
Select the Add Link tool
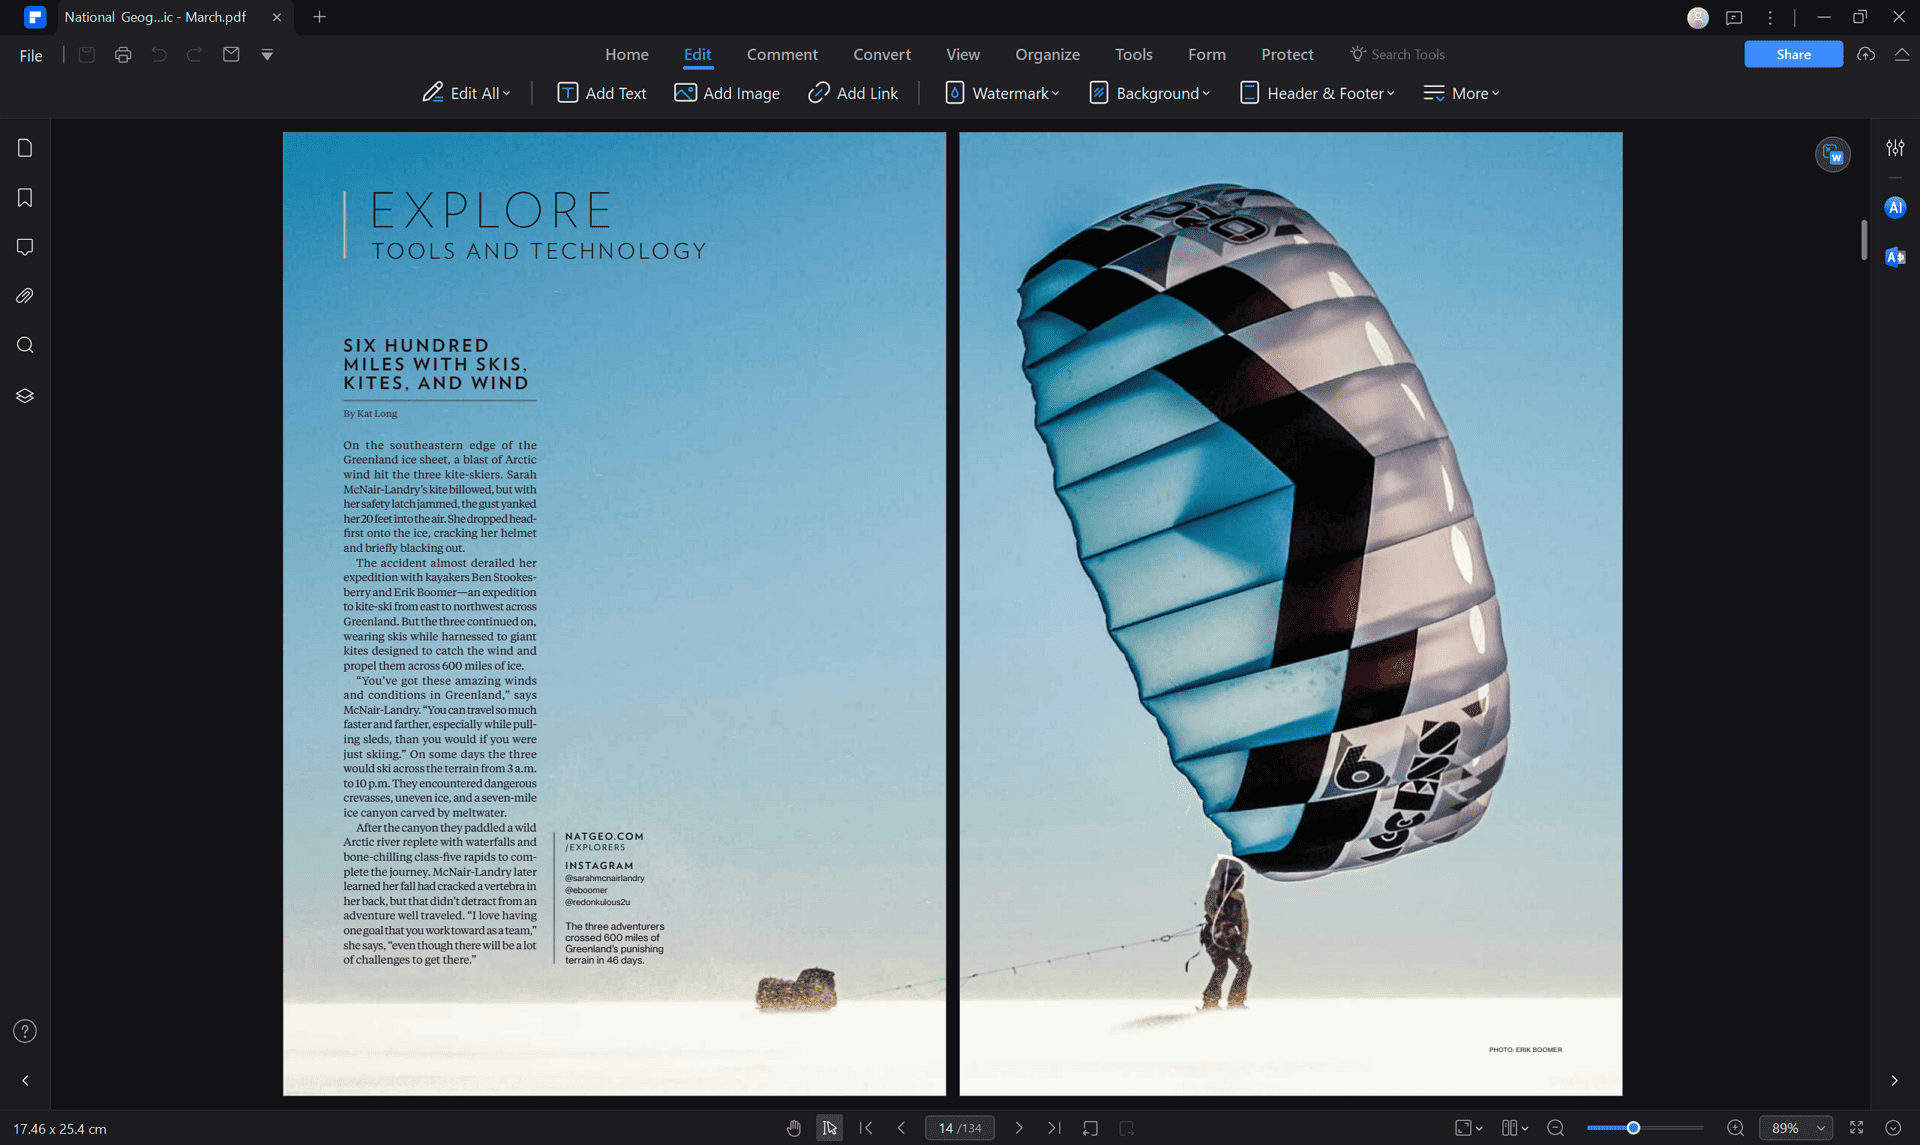click(852, 93)
